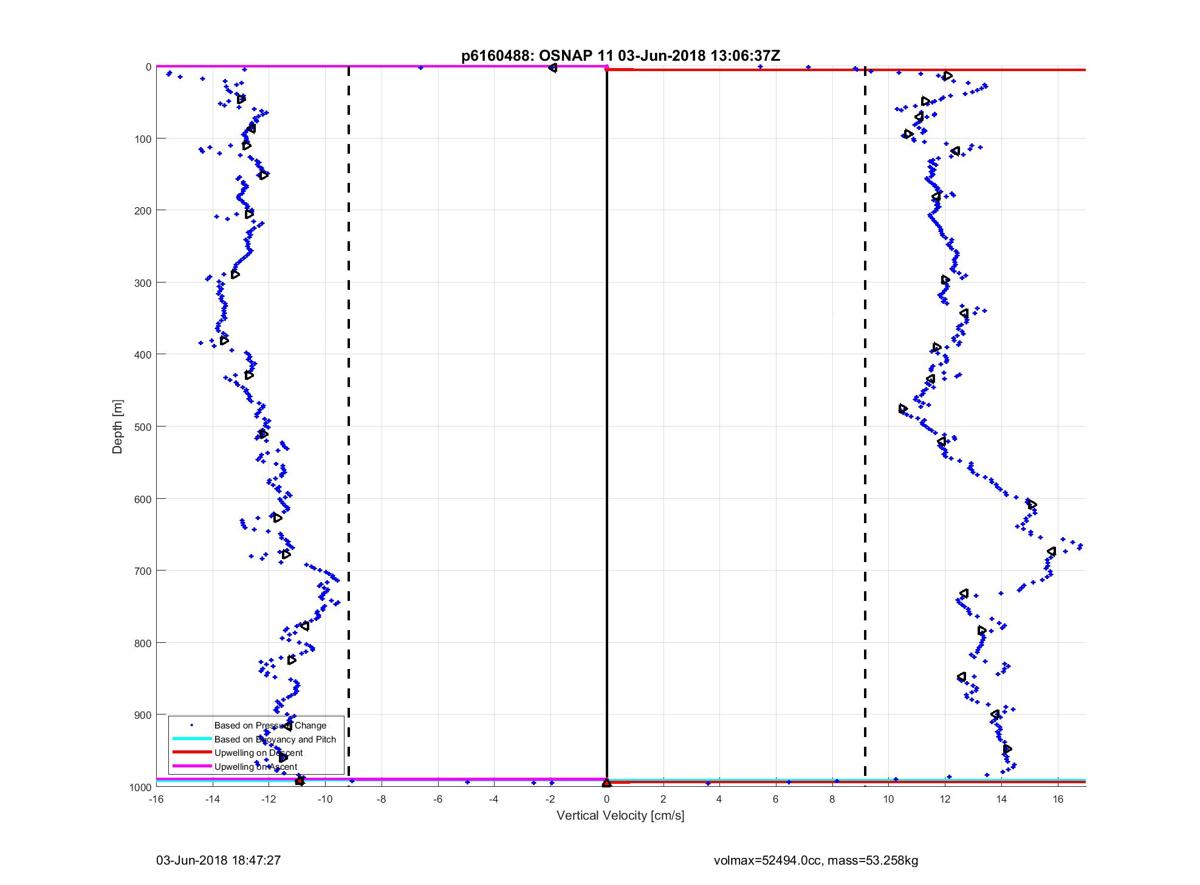Click the velocity axis tick label 10

pos(888,800)
